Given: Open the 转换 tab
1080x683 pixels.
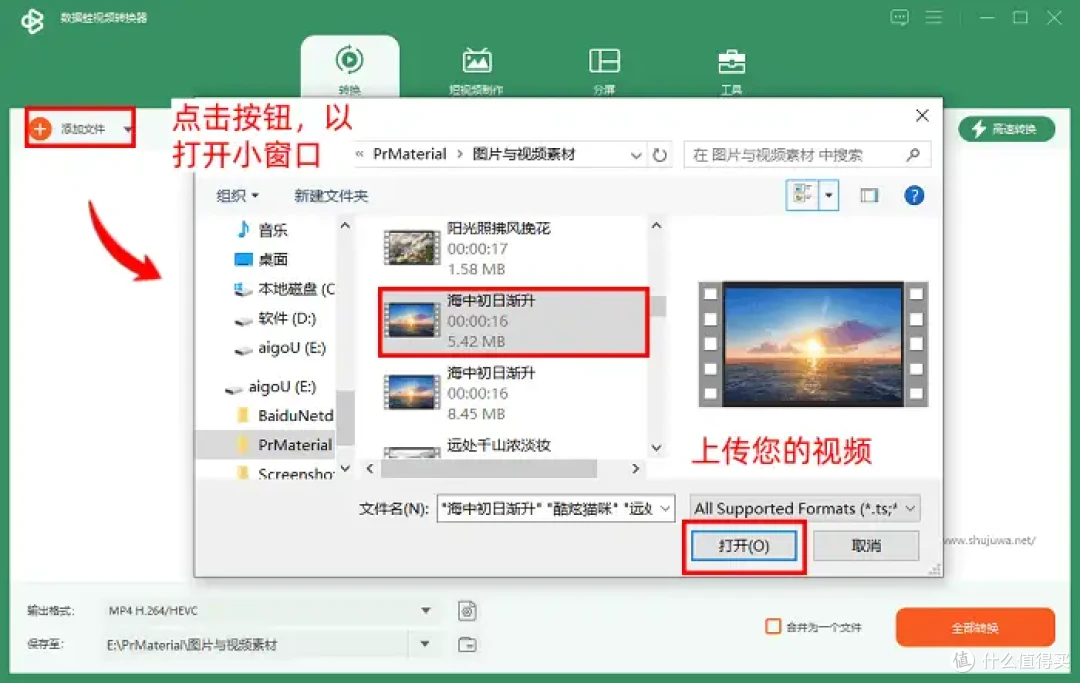Looking at the screenshot, I should pos(349,68).
